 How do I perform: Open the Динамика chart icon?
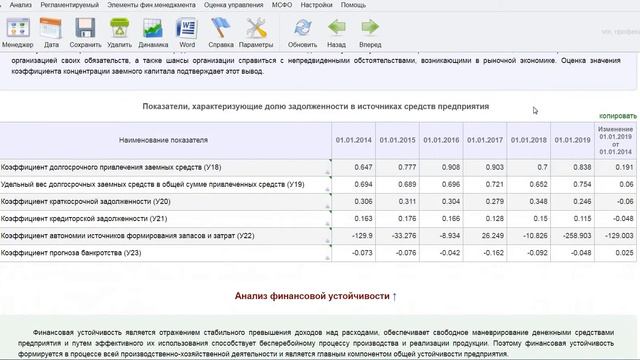[x=153, y=28]
